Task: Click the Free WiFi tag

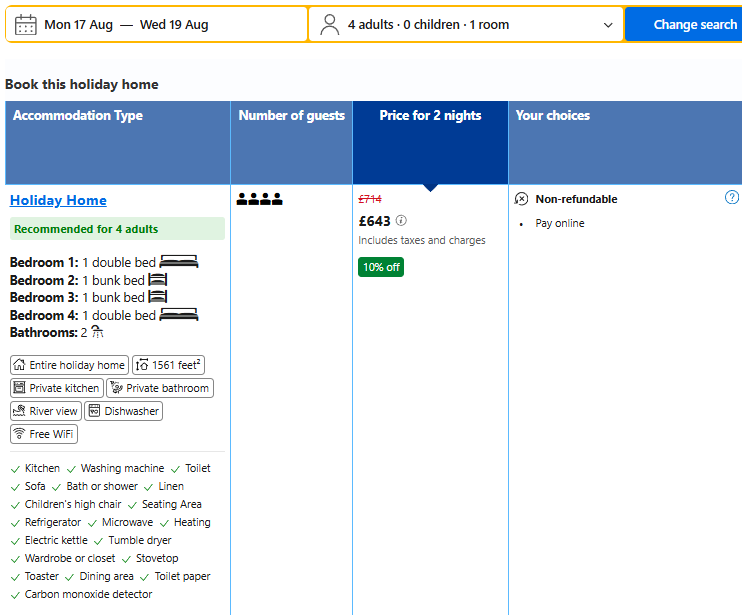Action: (44, 434)
